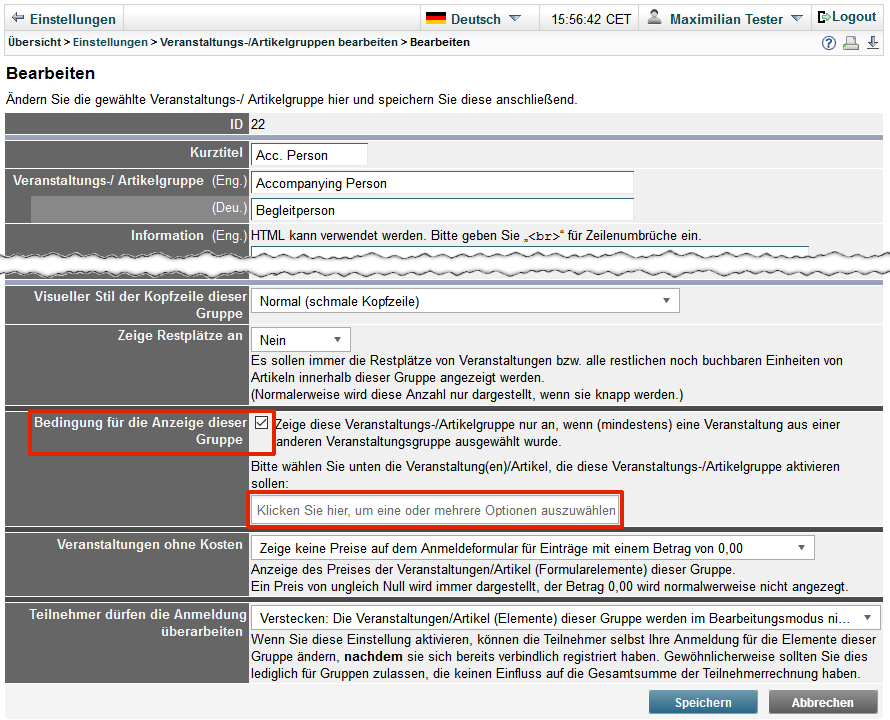Click the user profile silhouette icon

pos(654,17)
